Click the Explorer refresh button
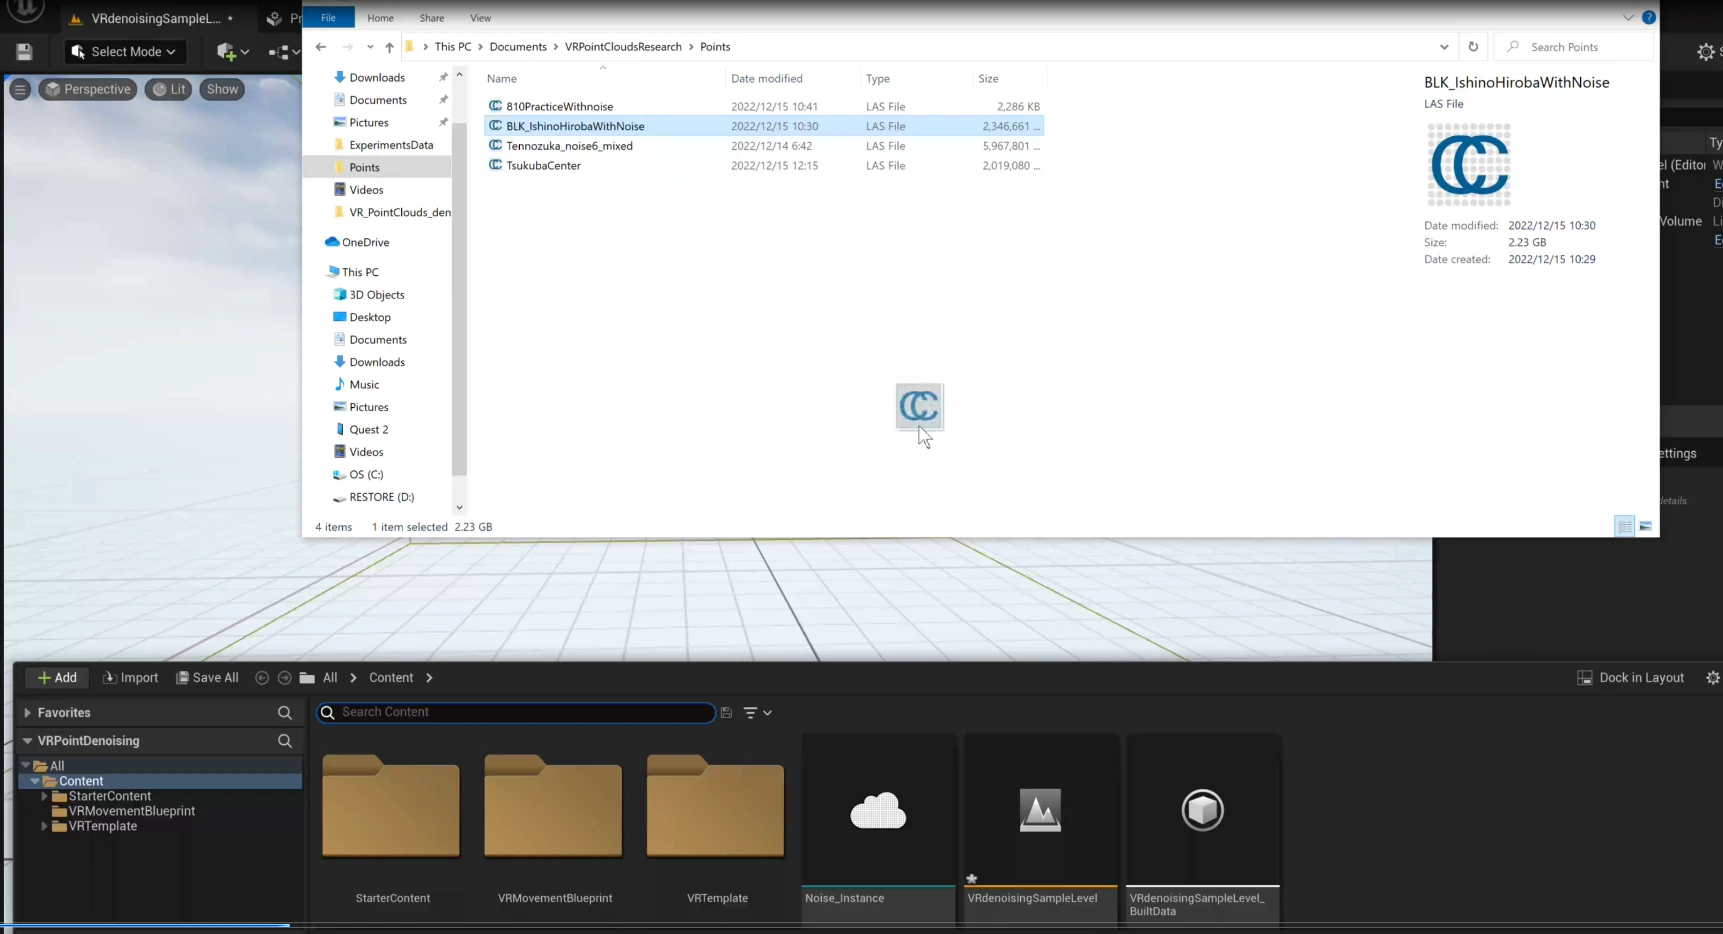 pos(1473,47)
